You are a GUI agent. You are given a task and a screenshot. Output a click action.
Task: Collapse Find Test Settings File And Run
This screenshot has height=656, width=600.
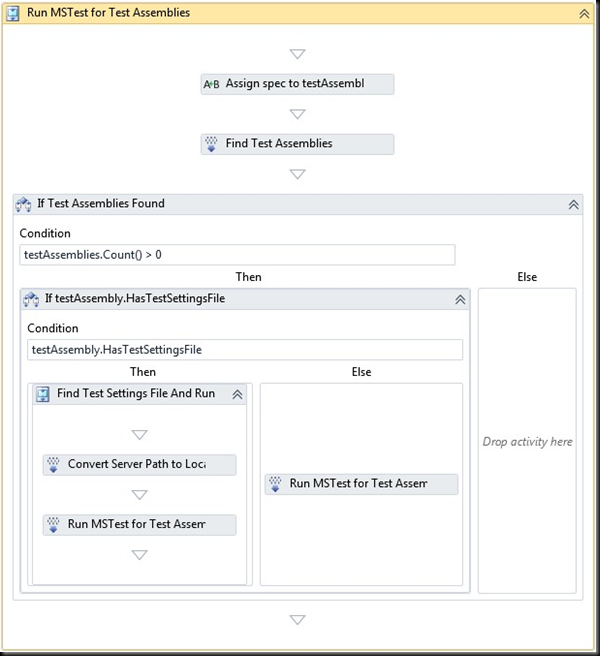pyautogui.click(x=237, y=394)
